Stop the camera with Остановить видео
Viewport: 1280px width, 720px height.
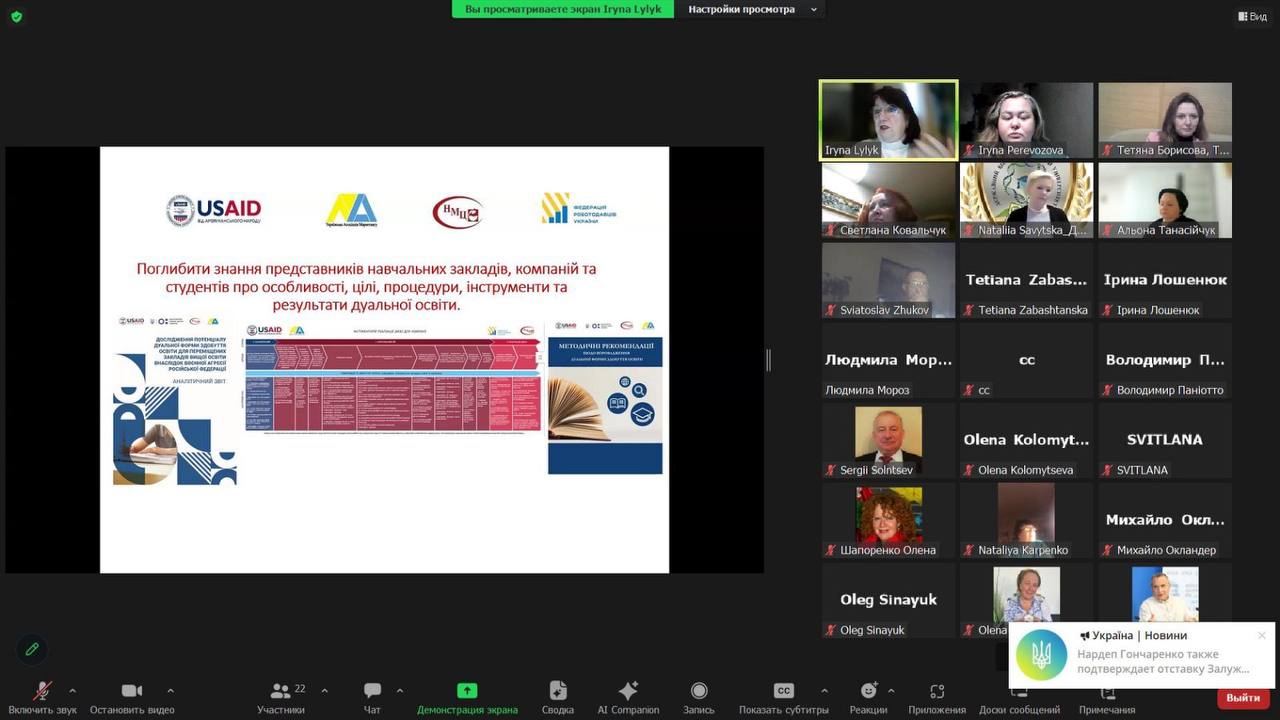tap(131, 692)
